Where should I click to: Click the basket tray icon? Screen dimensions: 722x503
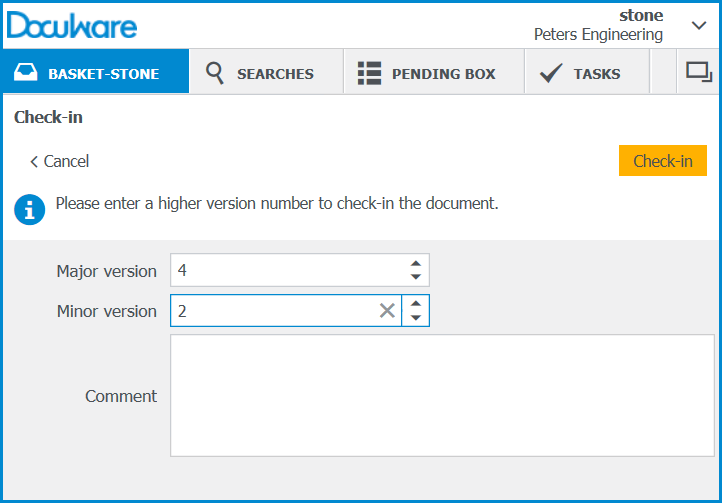point(27,73)
